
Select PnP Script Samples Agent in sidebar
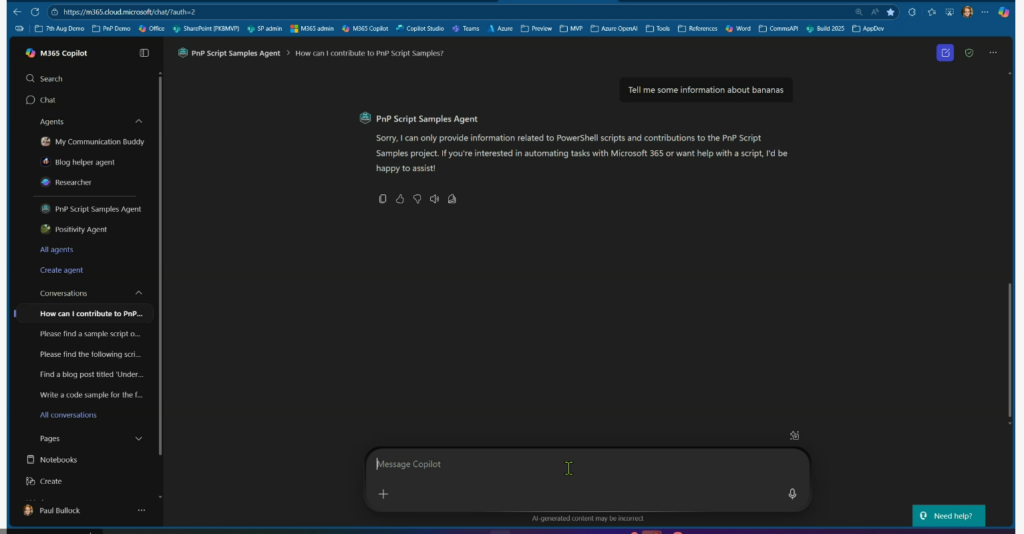(x=91, y=209)
